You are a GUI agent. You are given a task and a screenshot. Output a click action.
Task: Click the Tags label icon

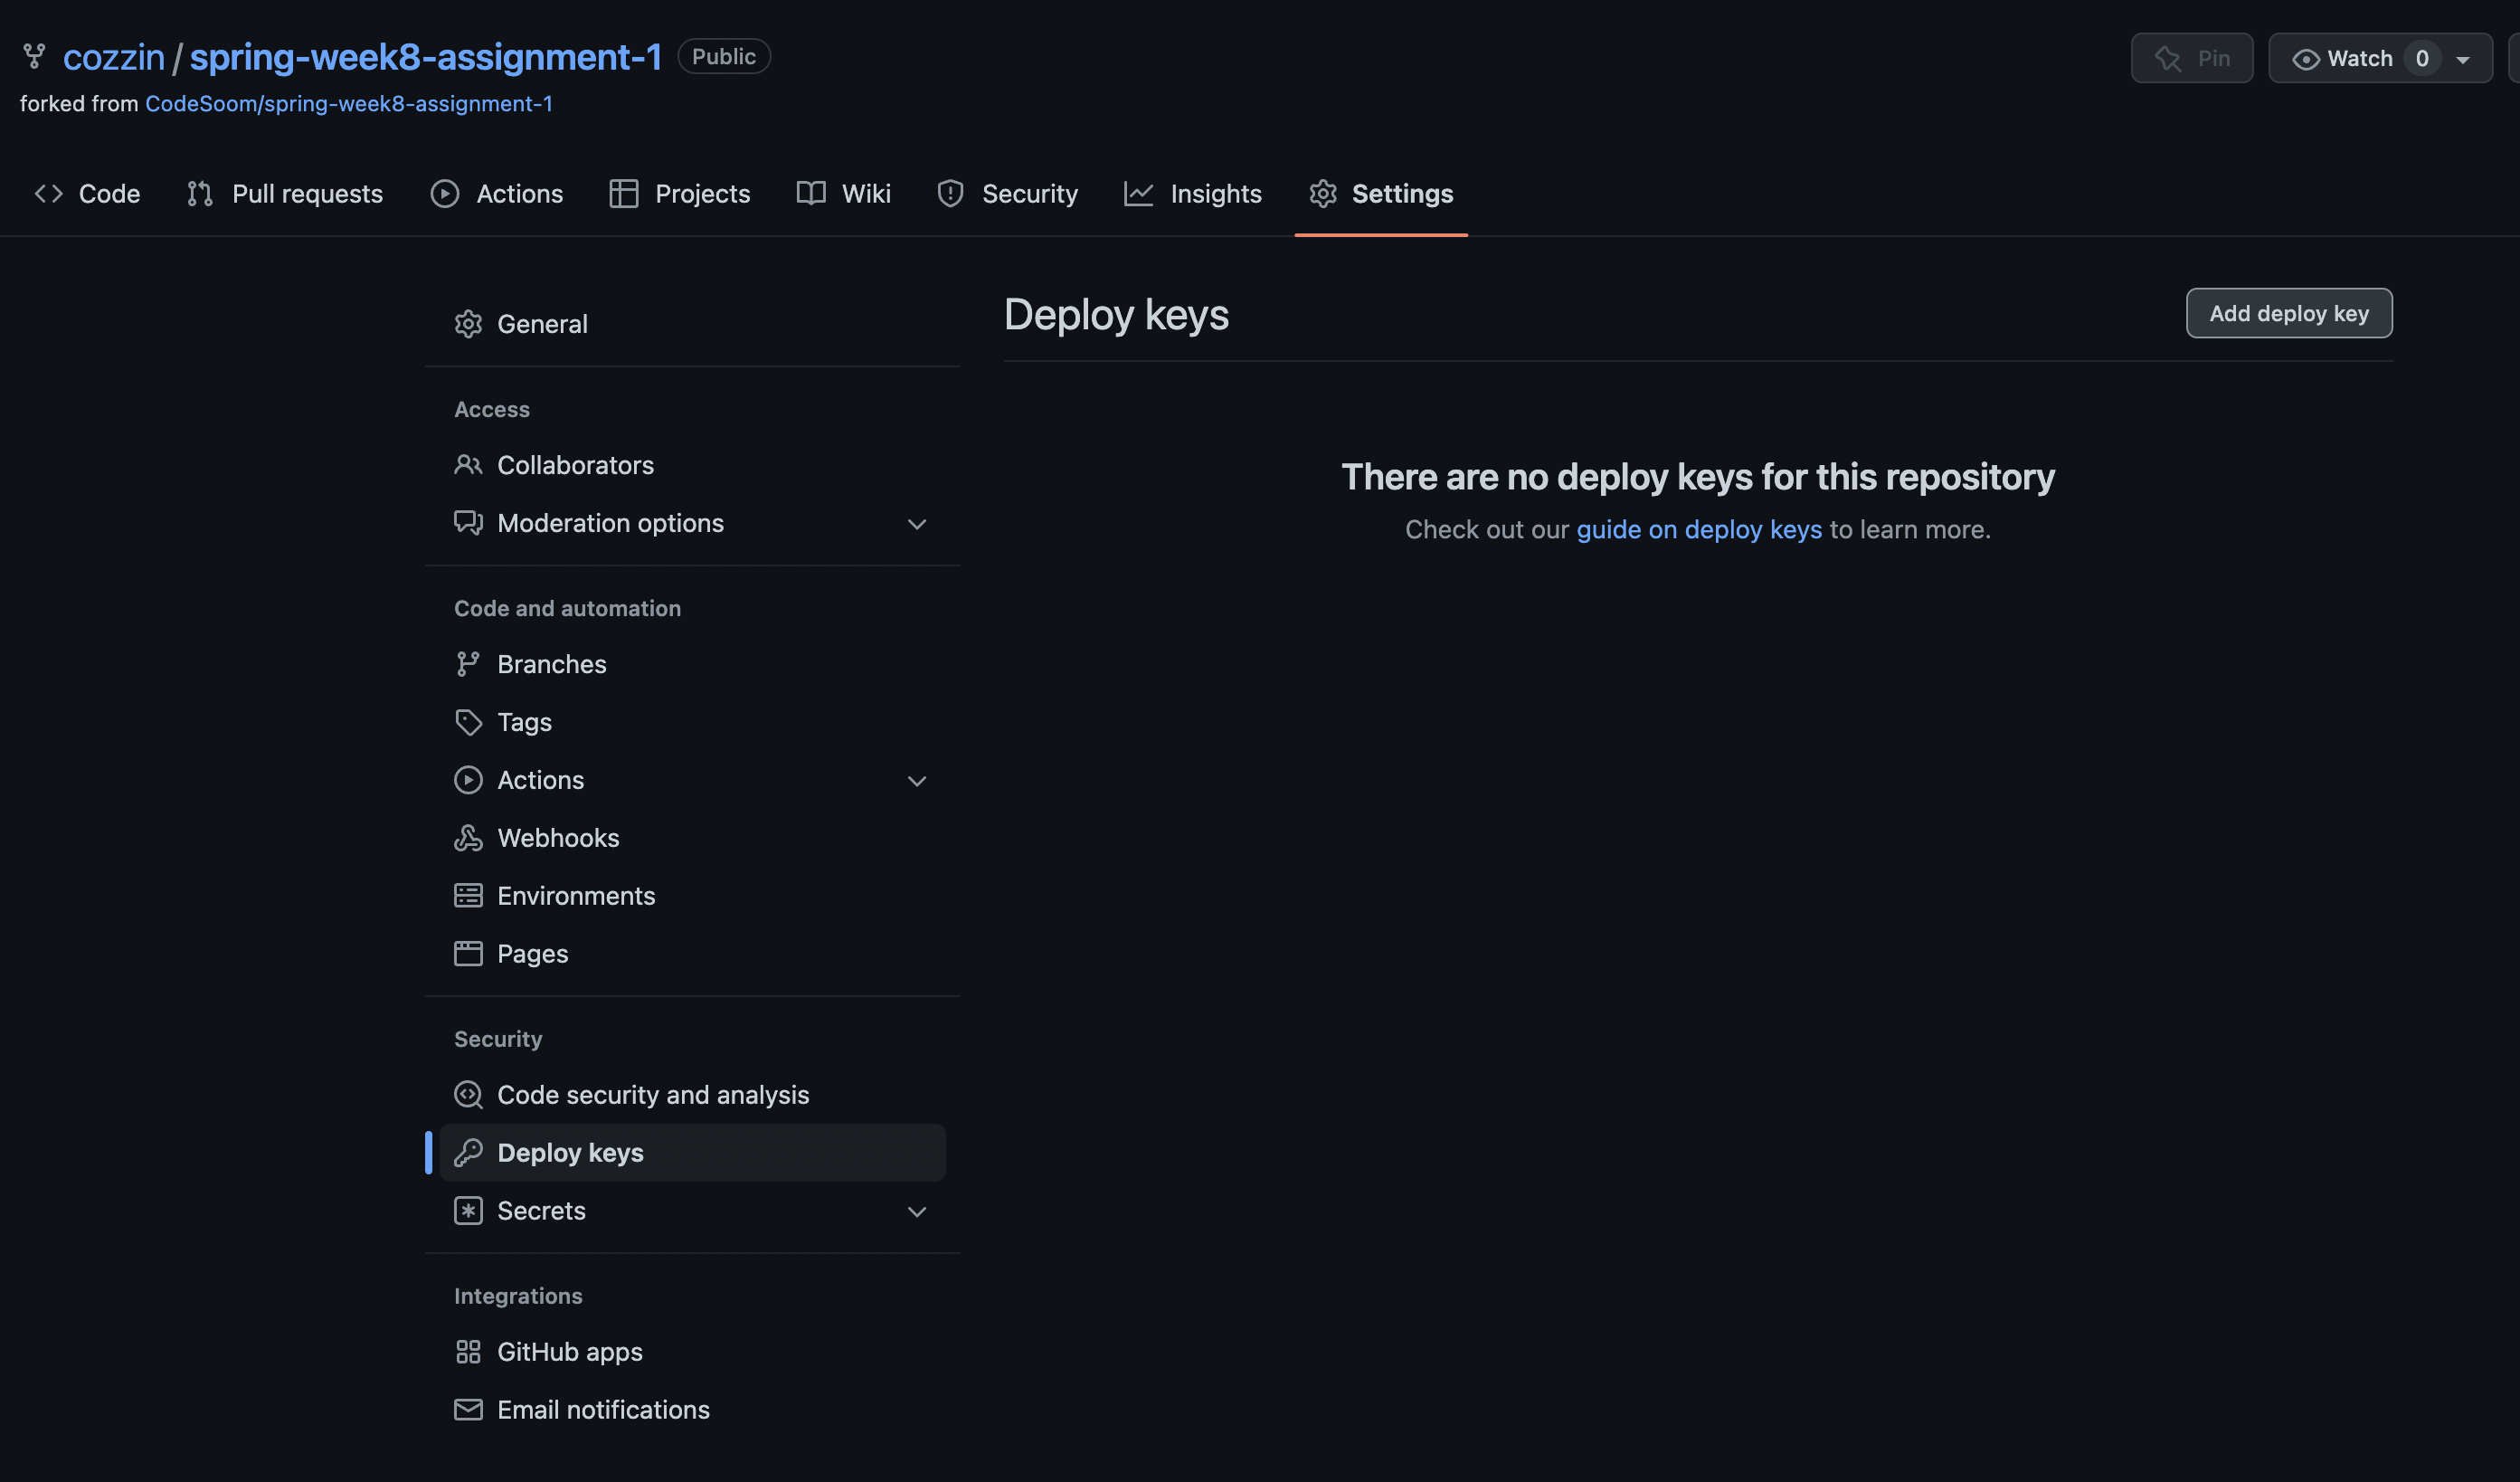pos(468,722)
